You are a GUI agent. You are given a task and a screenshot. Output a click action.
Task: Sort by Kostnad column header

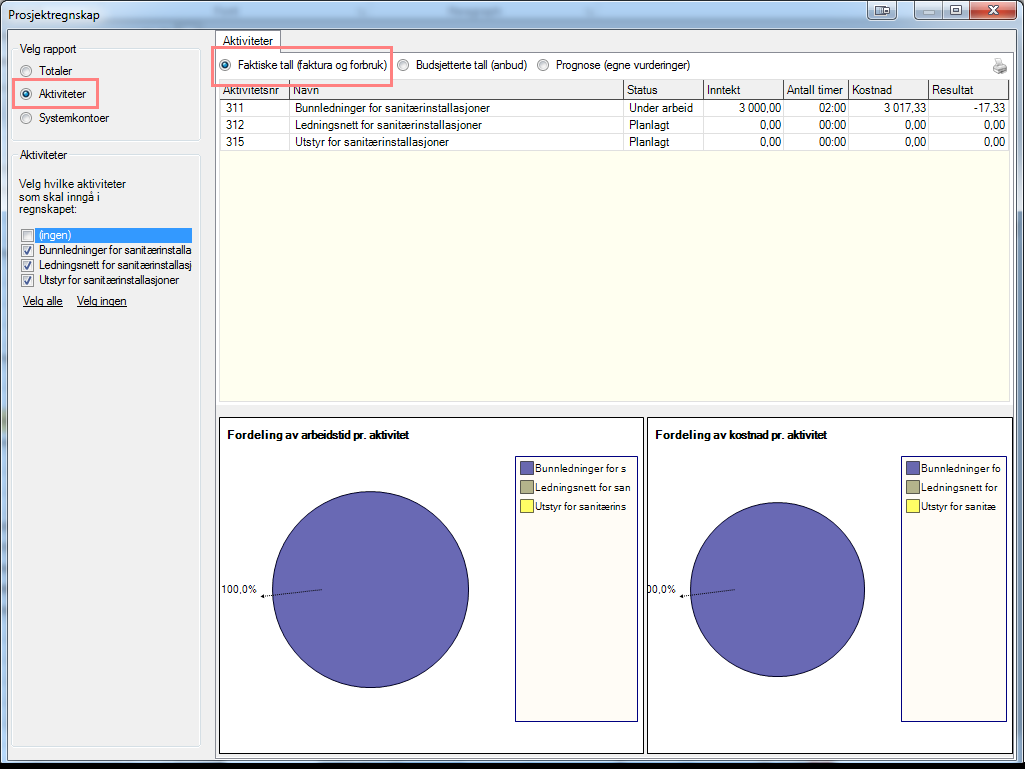[x=888, y=90]
